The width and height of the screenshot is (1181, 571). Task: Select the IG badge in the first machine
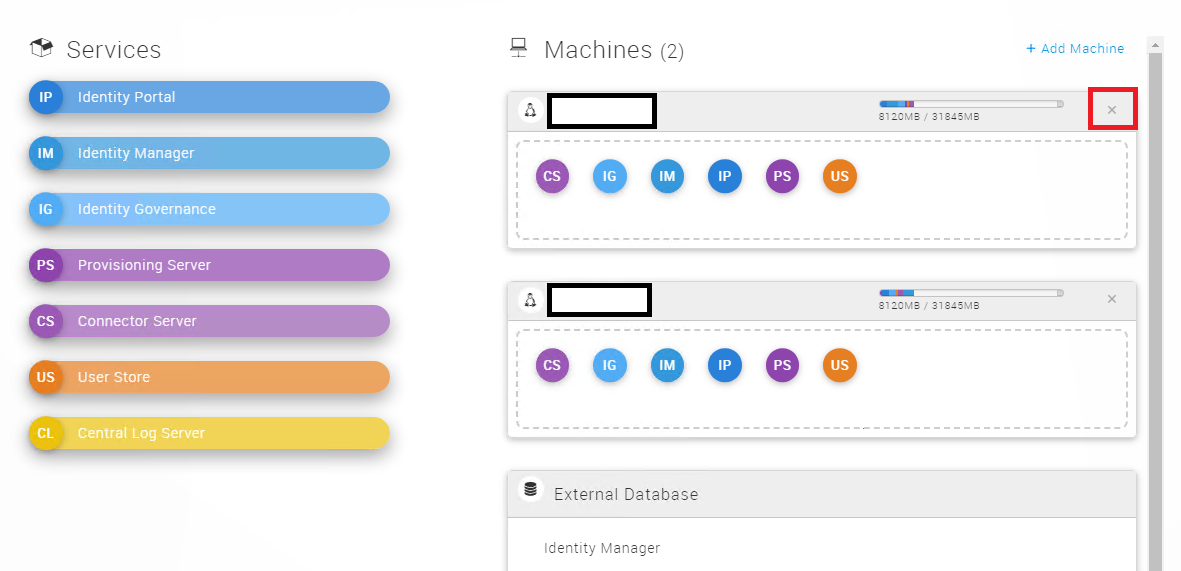coord(609,177)
